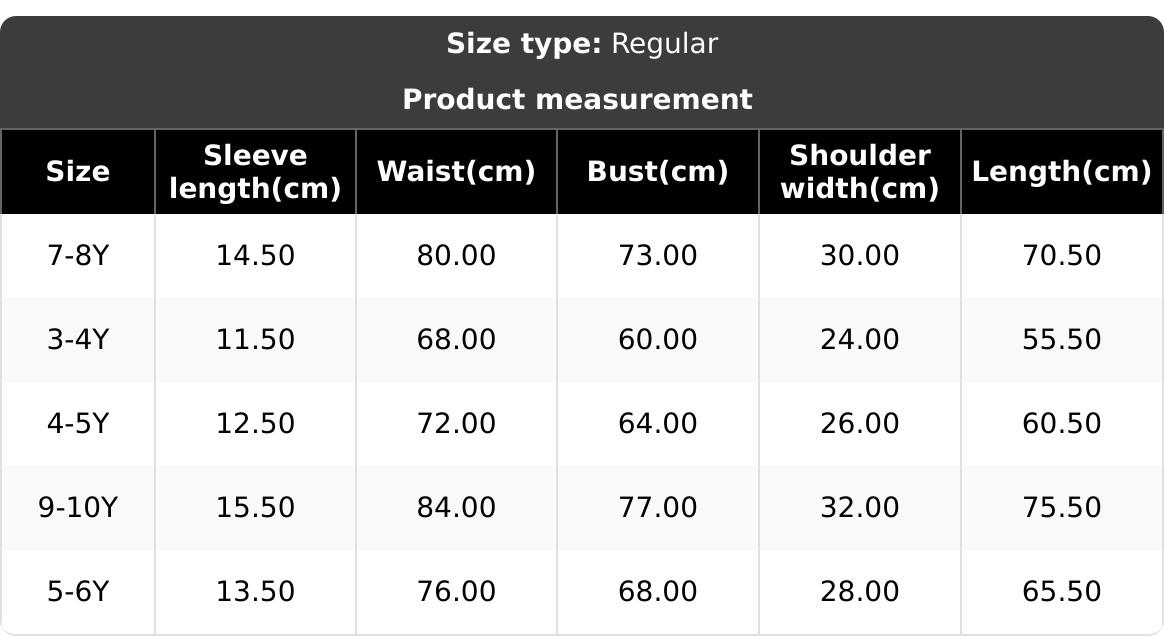
Task: Click the Waist(cm) column header
Action: click(456, 172)
